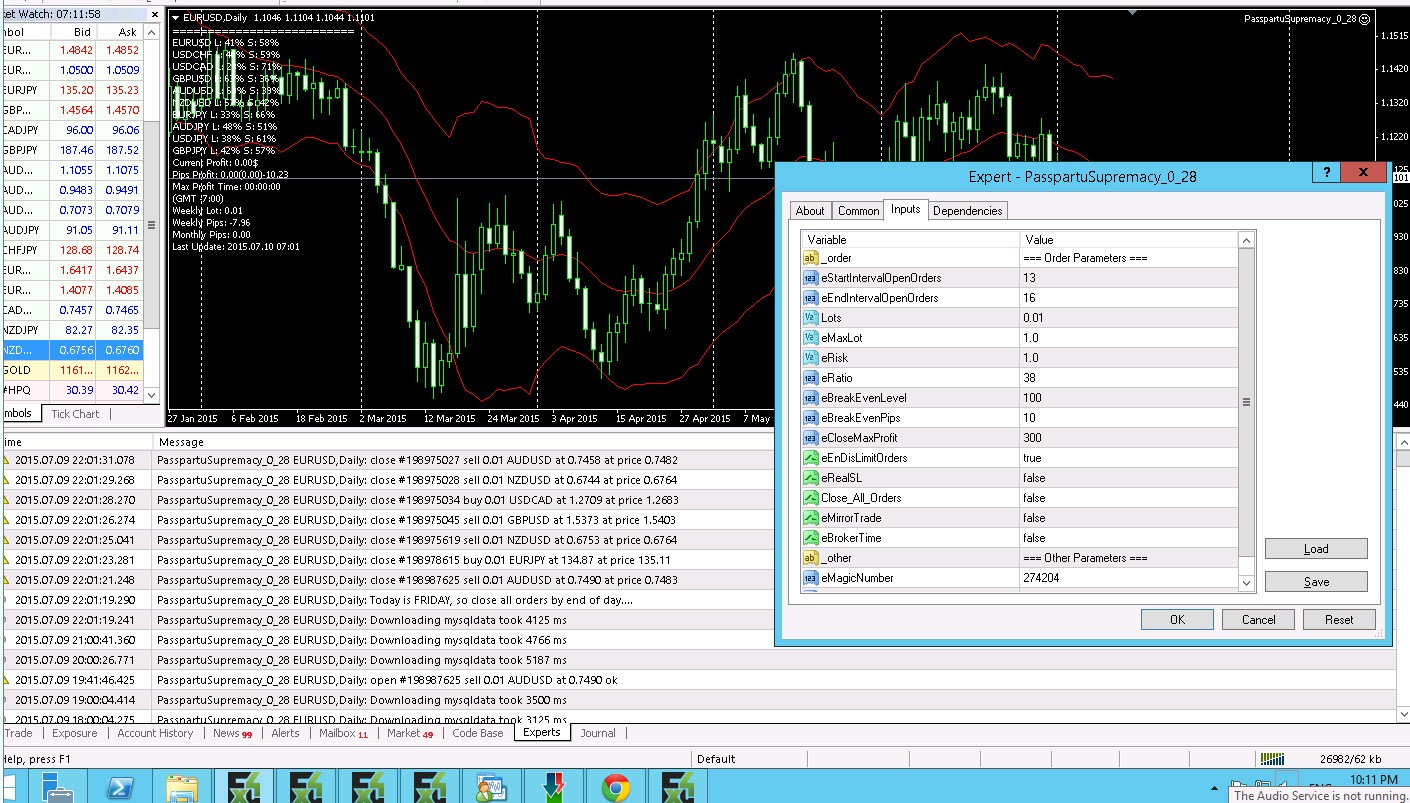This screenshot has height=803, width=1410.
Task: Click the boolean icon beside eRealSL
Action: pyautogui.click(x=810, y=478)
